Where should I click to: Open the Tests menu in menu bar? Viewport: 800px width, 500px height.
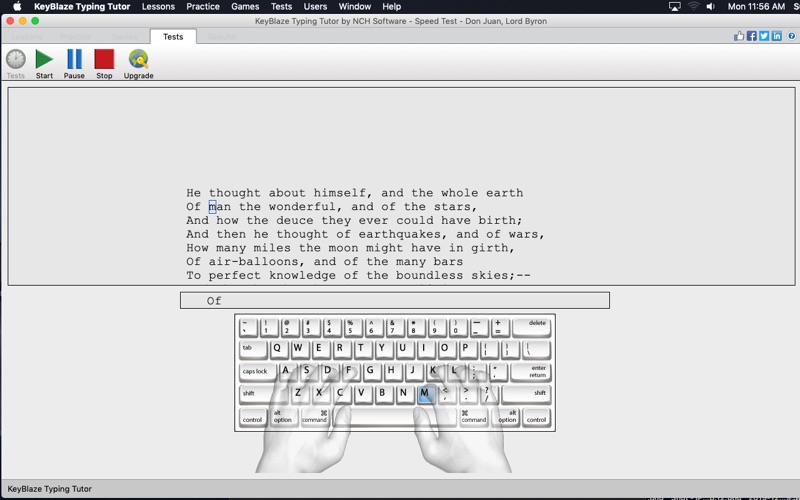coord(281,7)
